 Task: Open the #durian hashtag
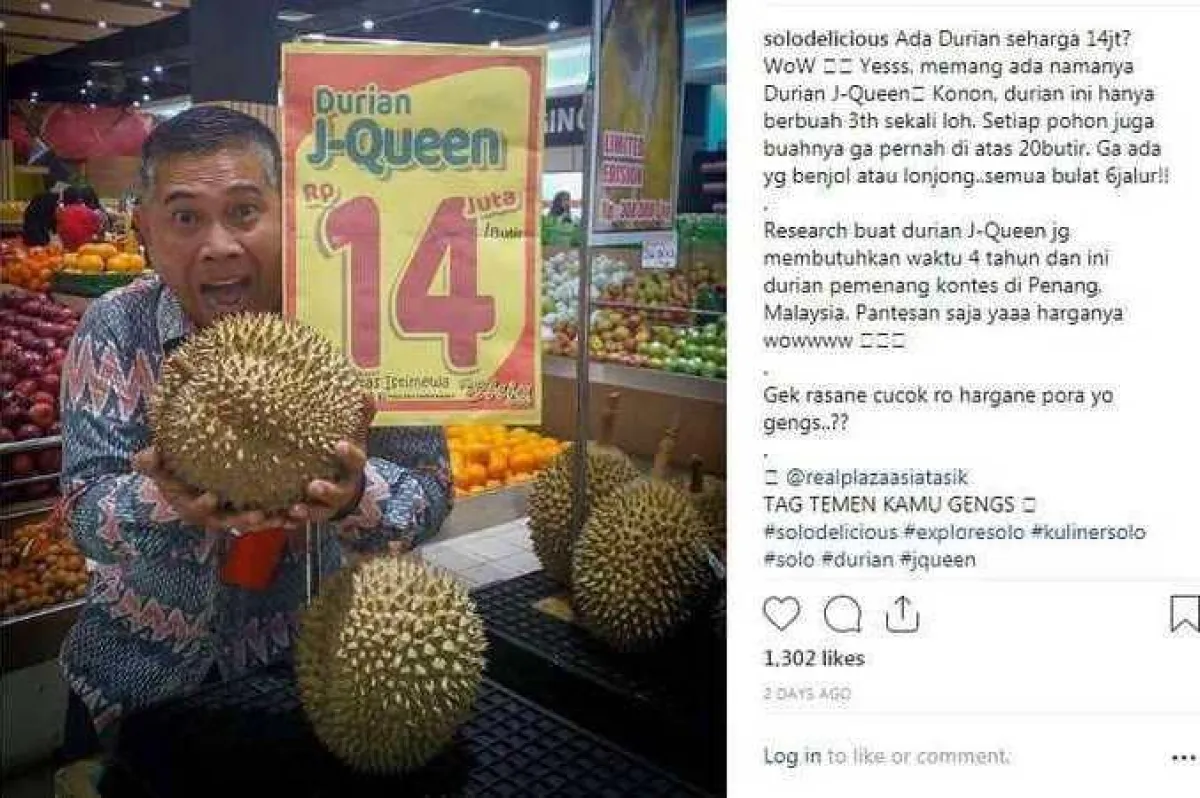pos(852,560)
